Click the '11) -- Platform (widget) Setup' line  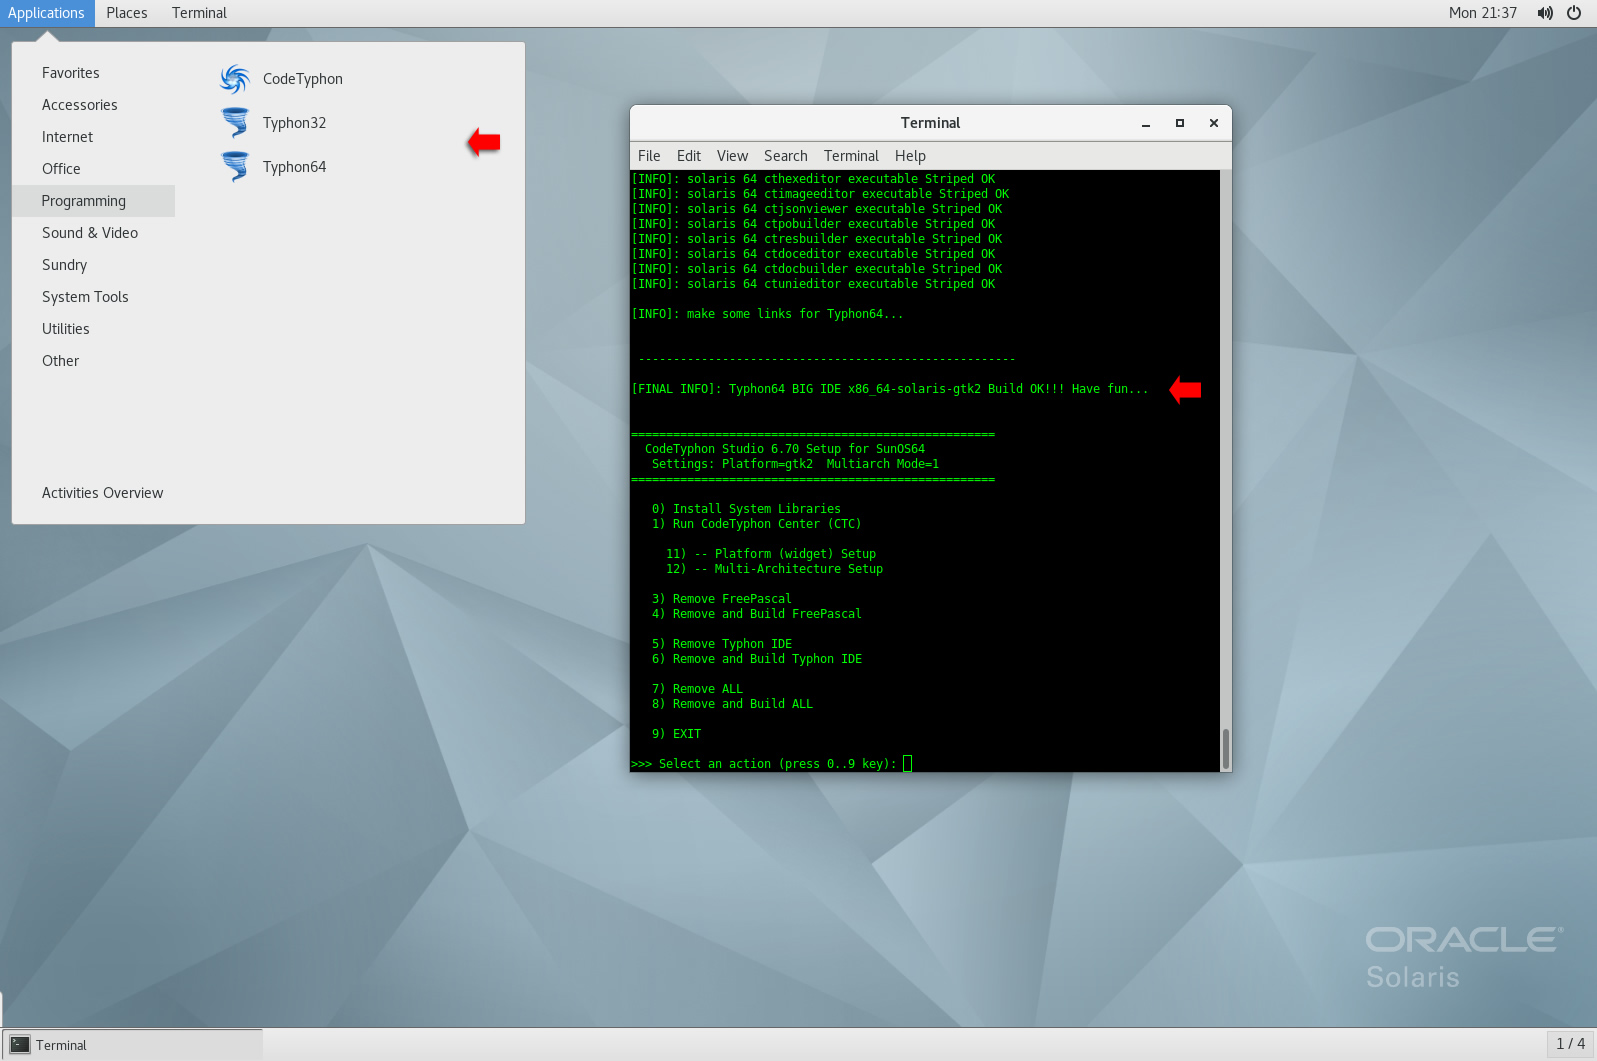point(771,554)
